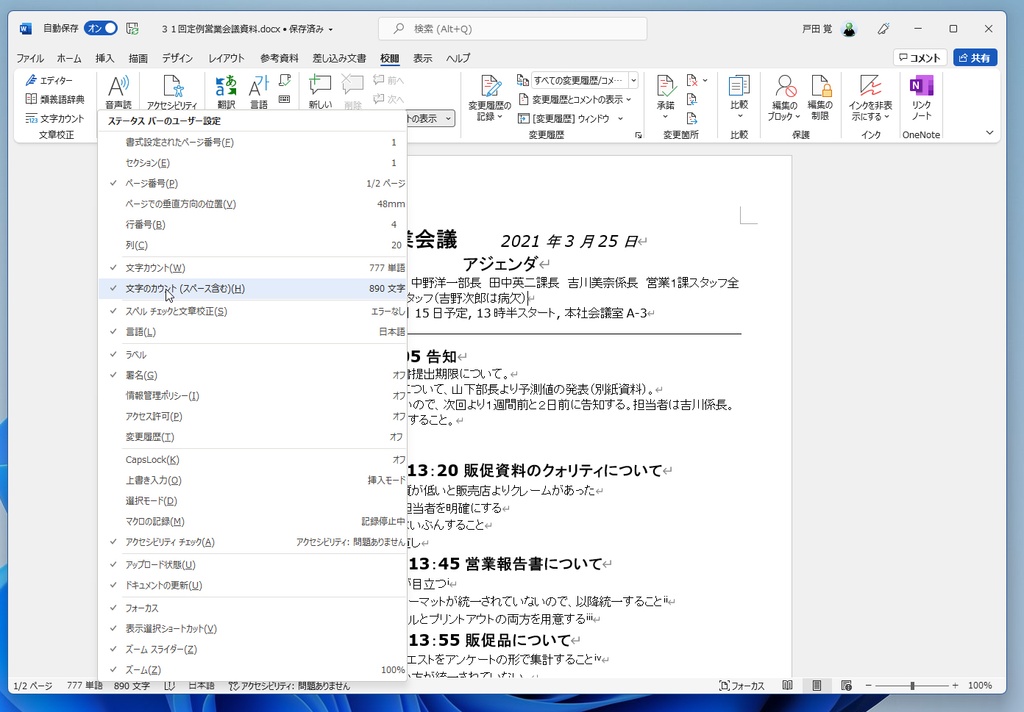Run the アクセシビリティ check button

pos(172,91)
